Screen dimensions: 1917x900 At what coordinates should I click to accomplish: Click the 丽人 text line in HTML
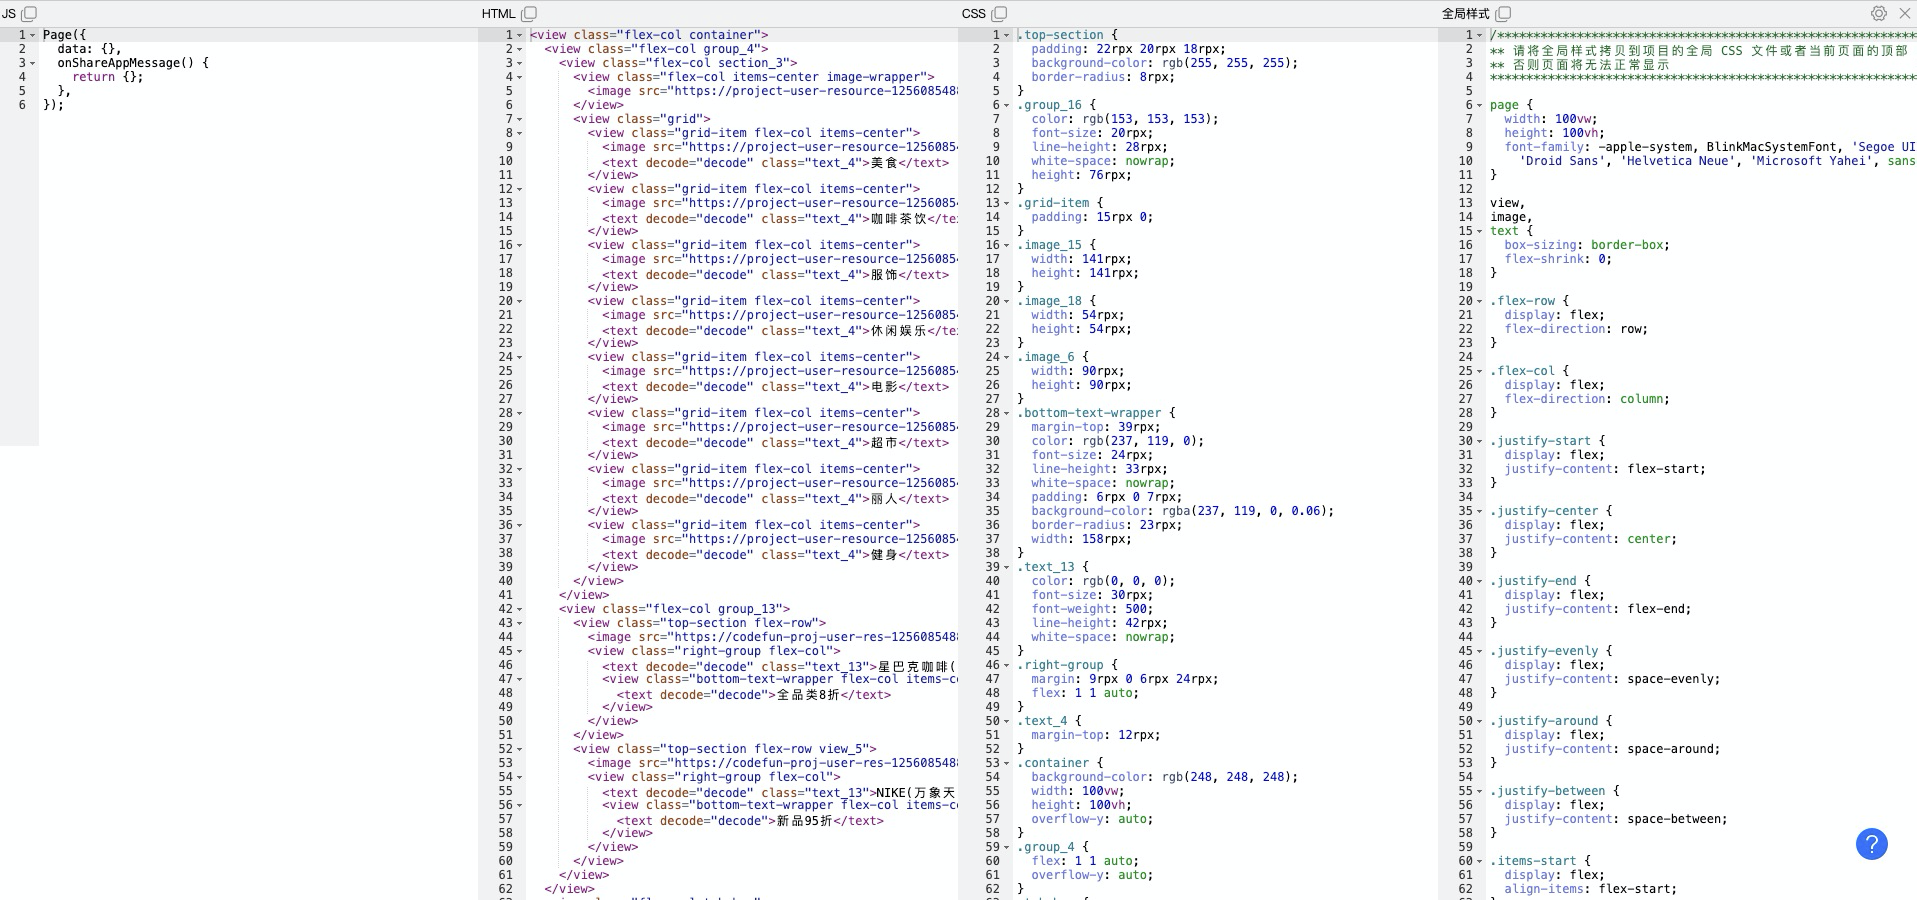coord(776,499)
